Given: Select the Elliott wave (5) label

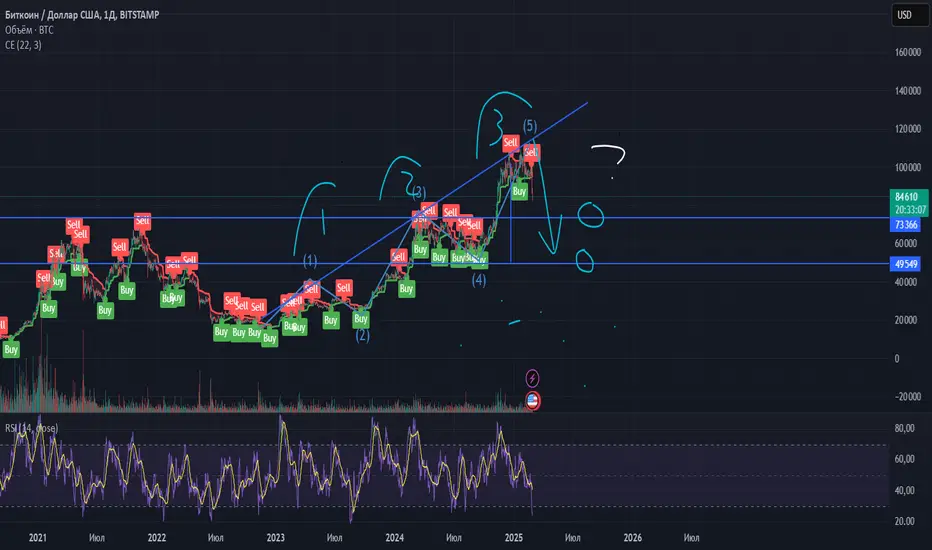Looking at the screenshot, I should pyautogui.click(x=530, y=126).
